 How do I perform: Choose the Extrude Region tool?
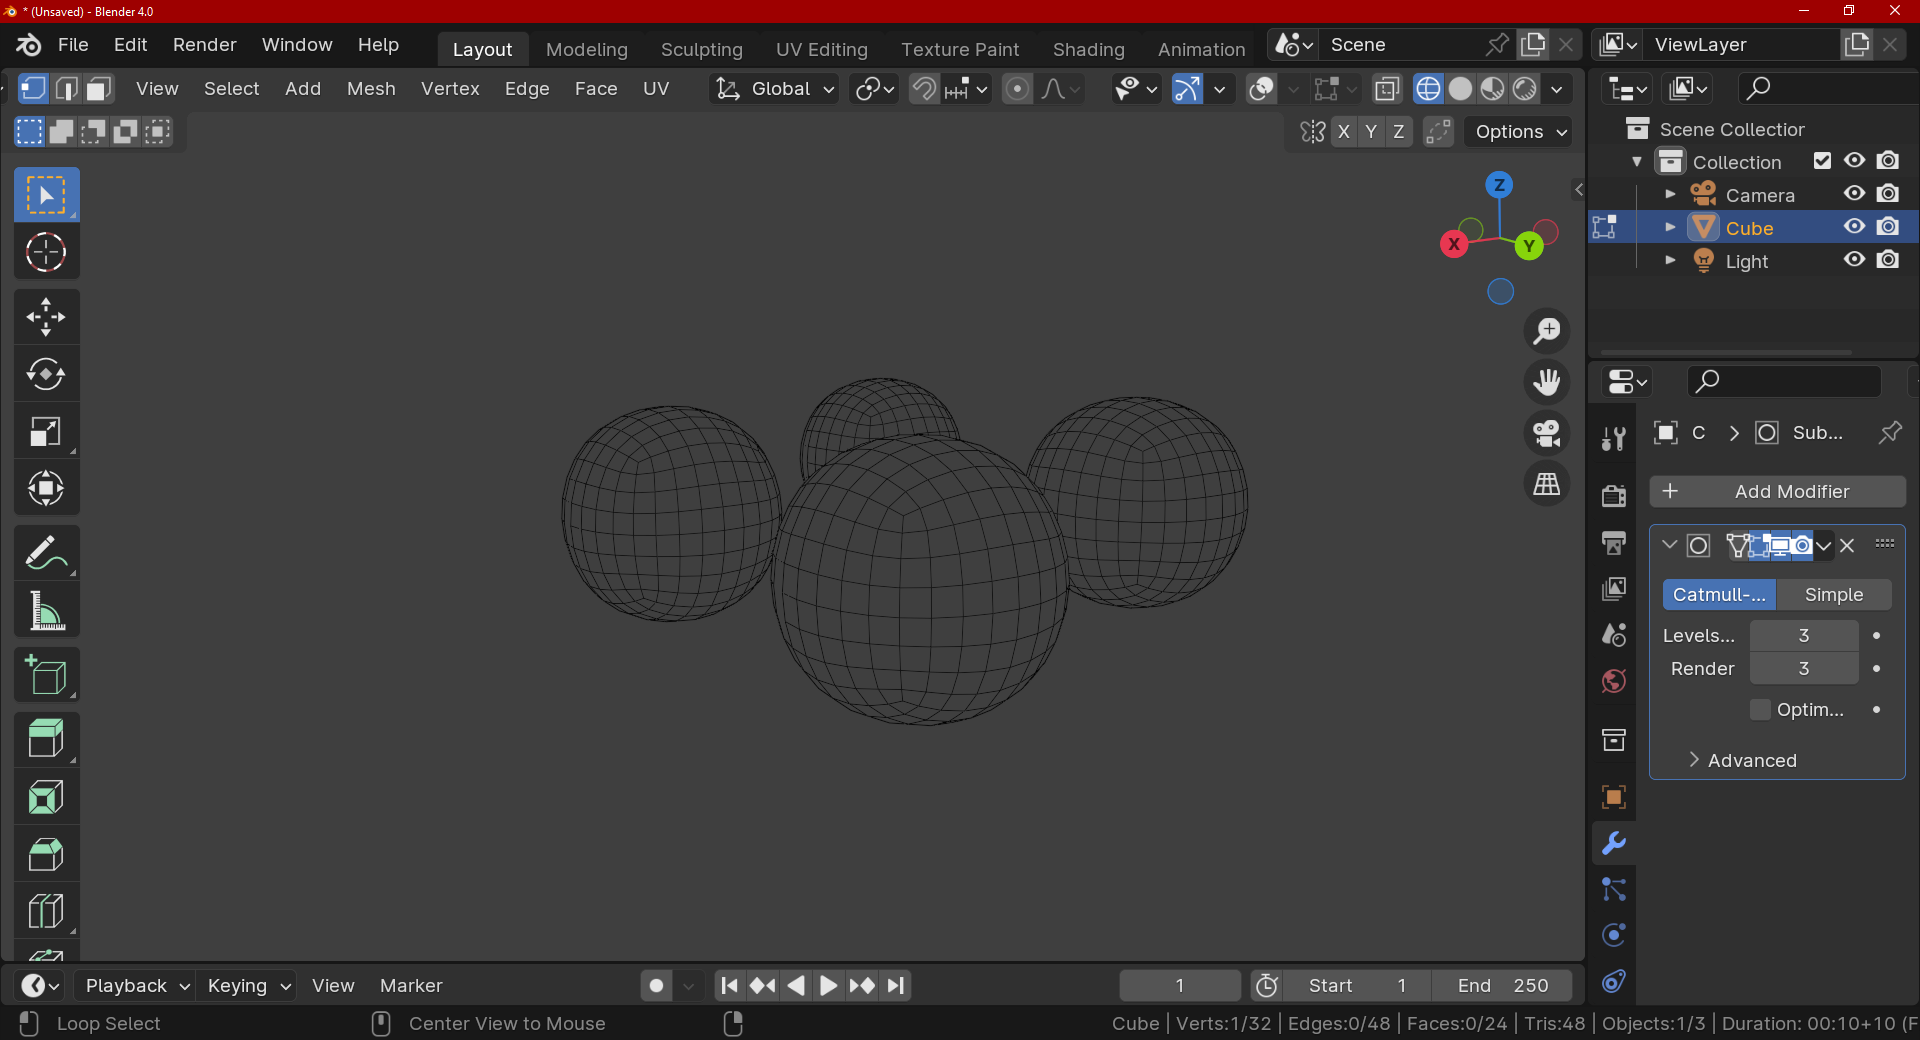click(x=46, y=740)
